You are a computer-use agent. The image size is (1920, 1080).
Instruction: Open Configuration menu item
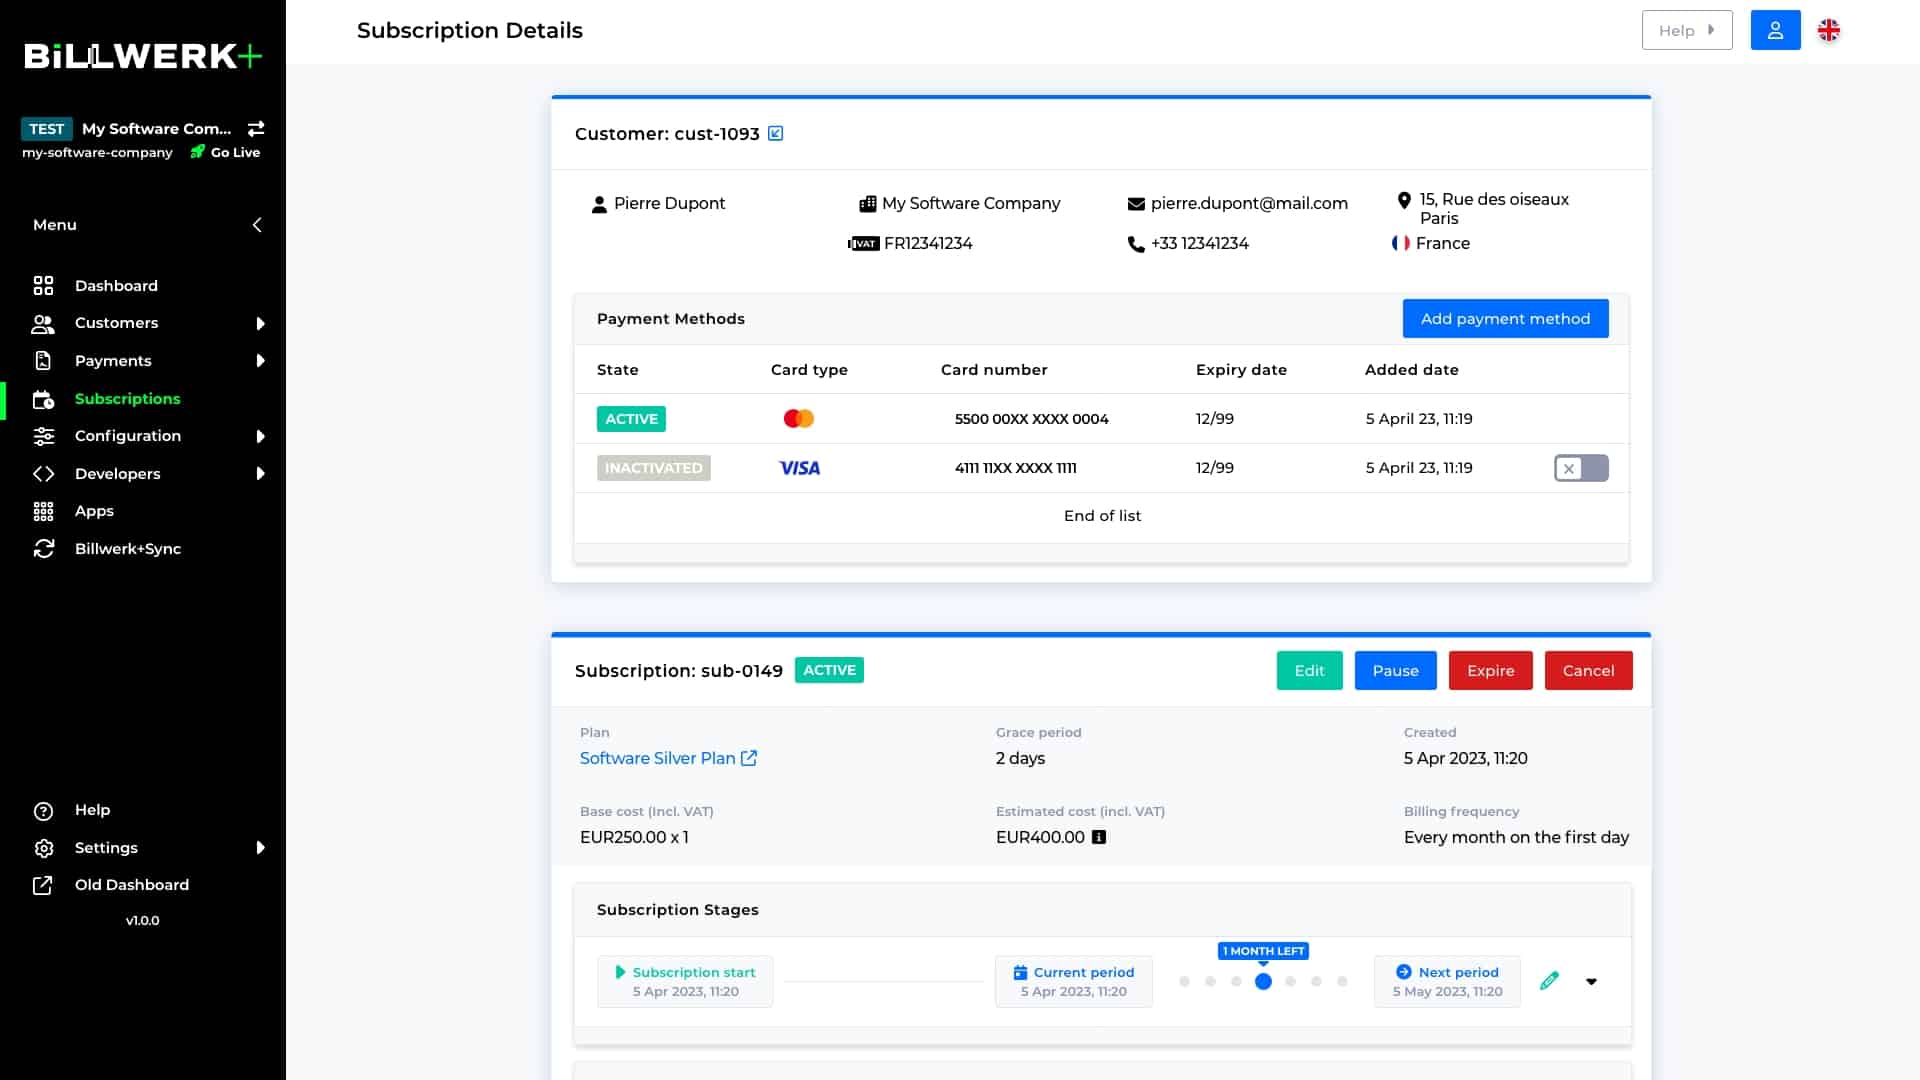click(x=128, y=436)
